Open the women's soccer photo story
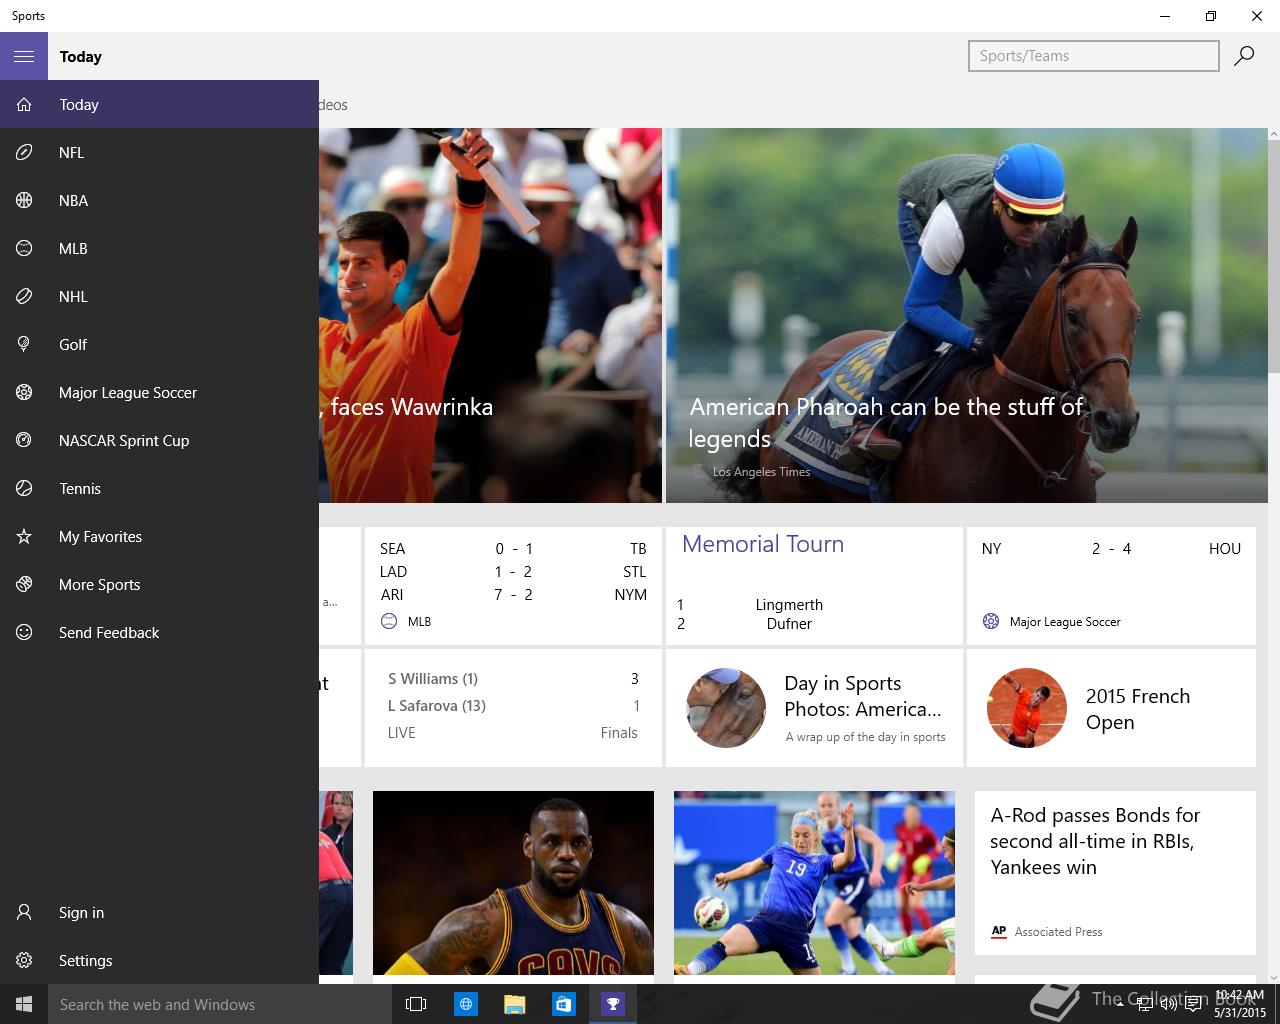The image size is (1280, 1024). [814, 883]
